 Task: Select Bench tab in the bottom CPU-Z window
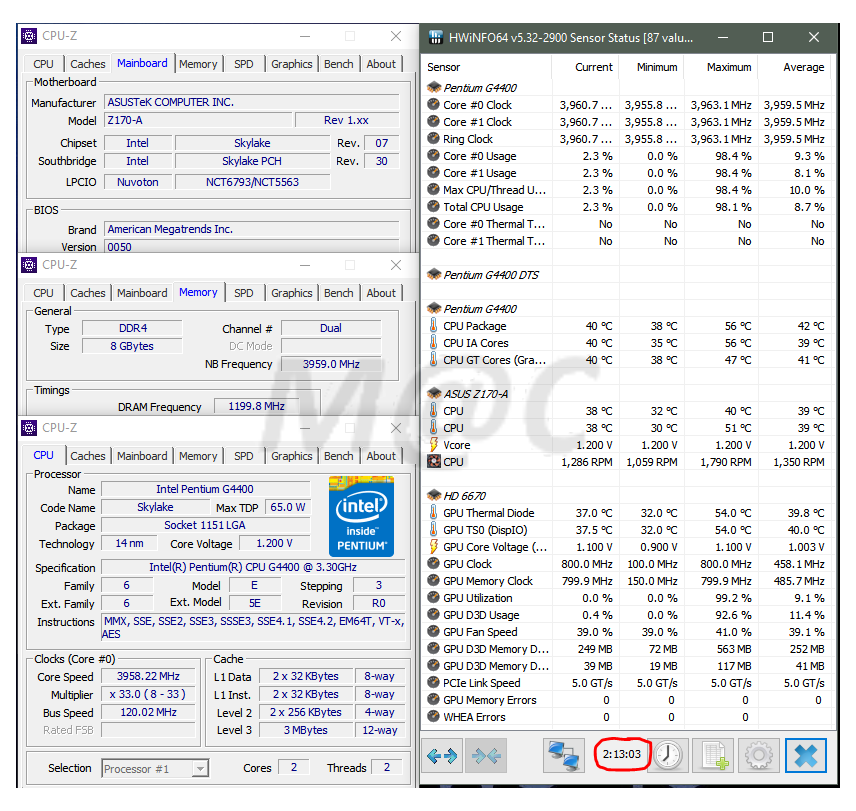tap(338, 456)
